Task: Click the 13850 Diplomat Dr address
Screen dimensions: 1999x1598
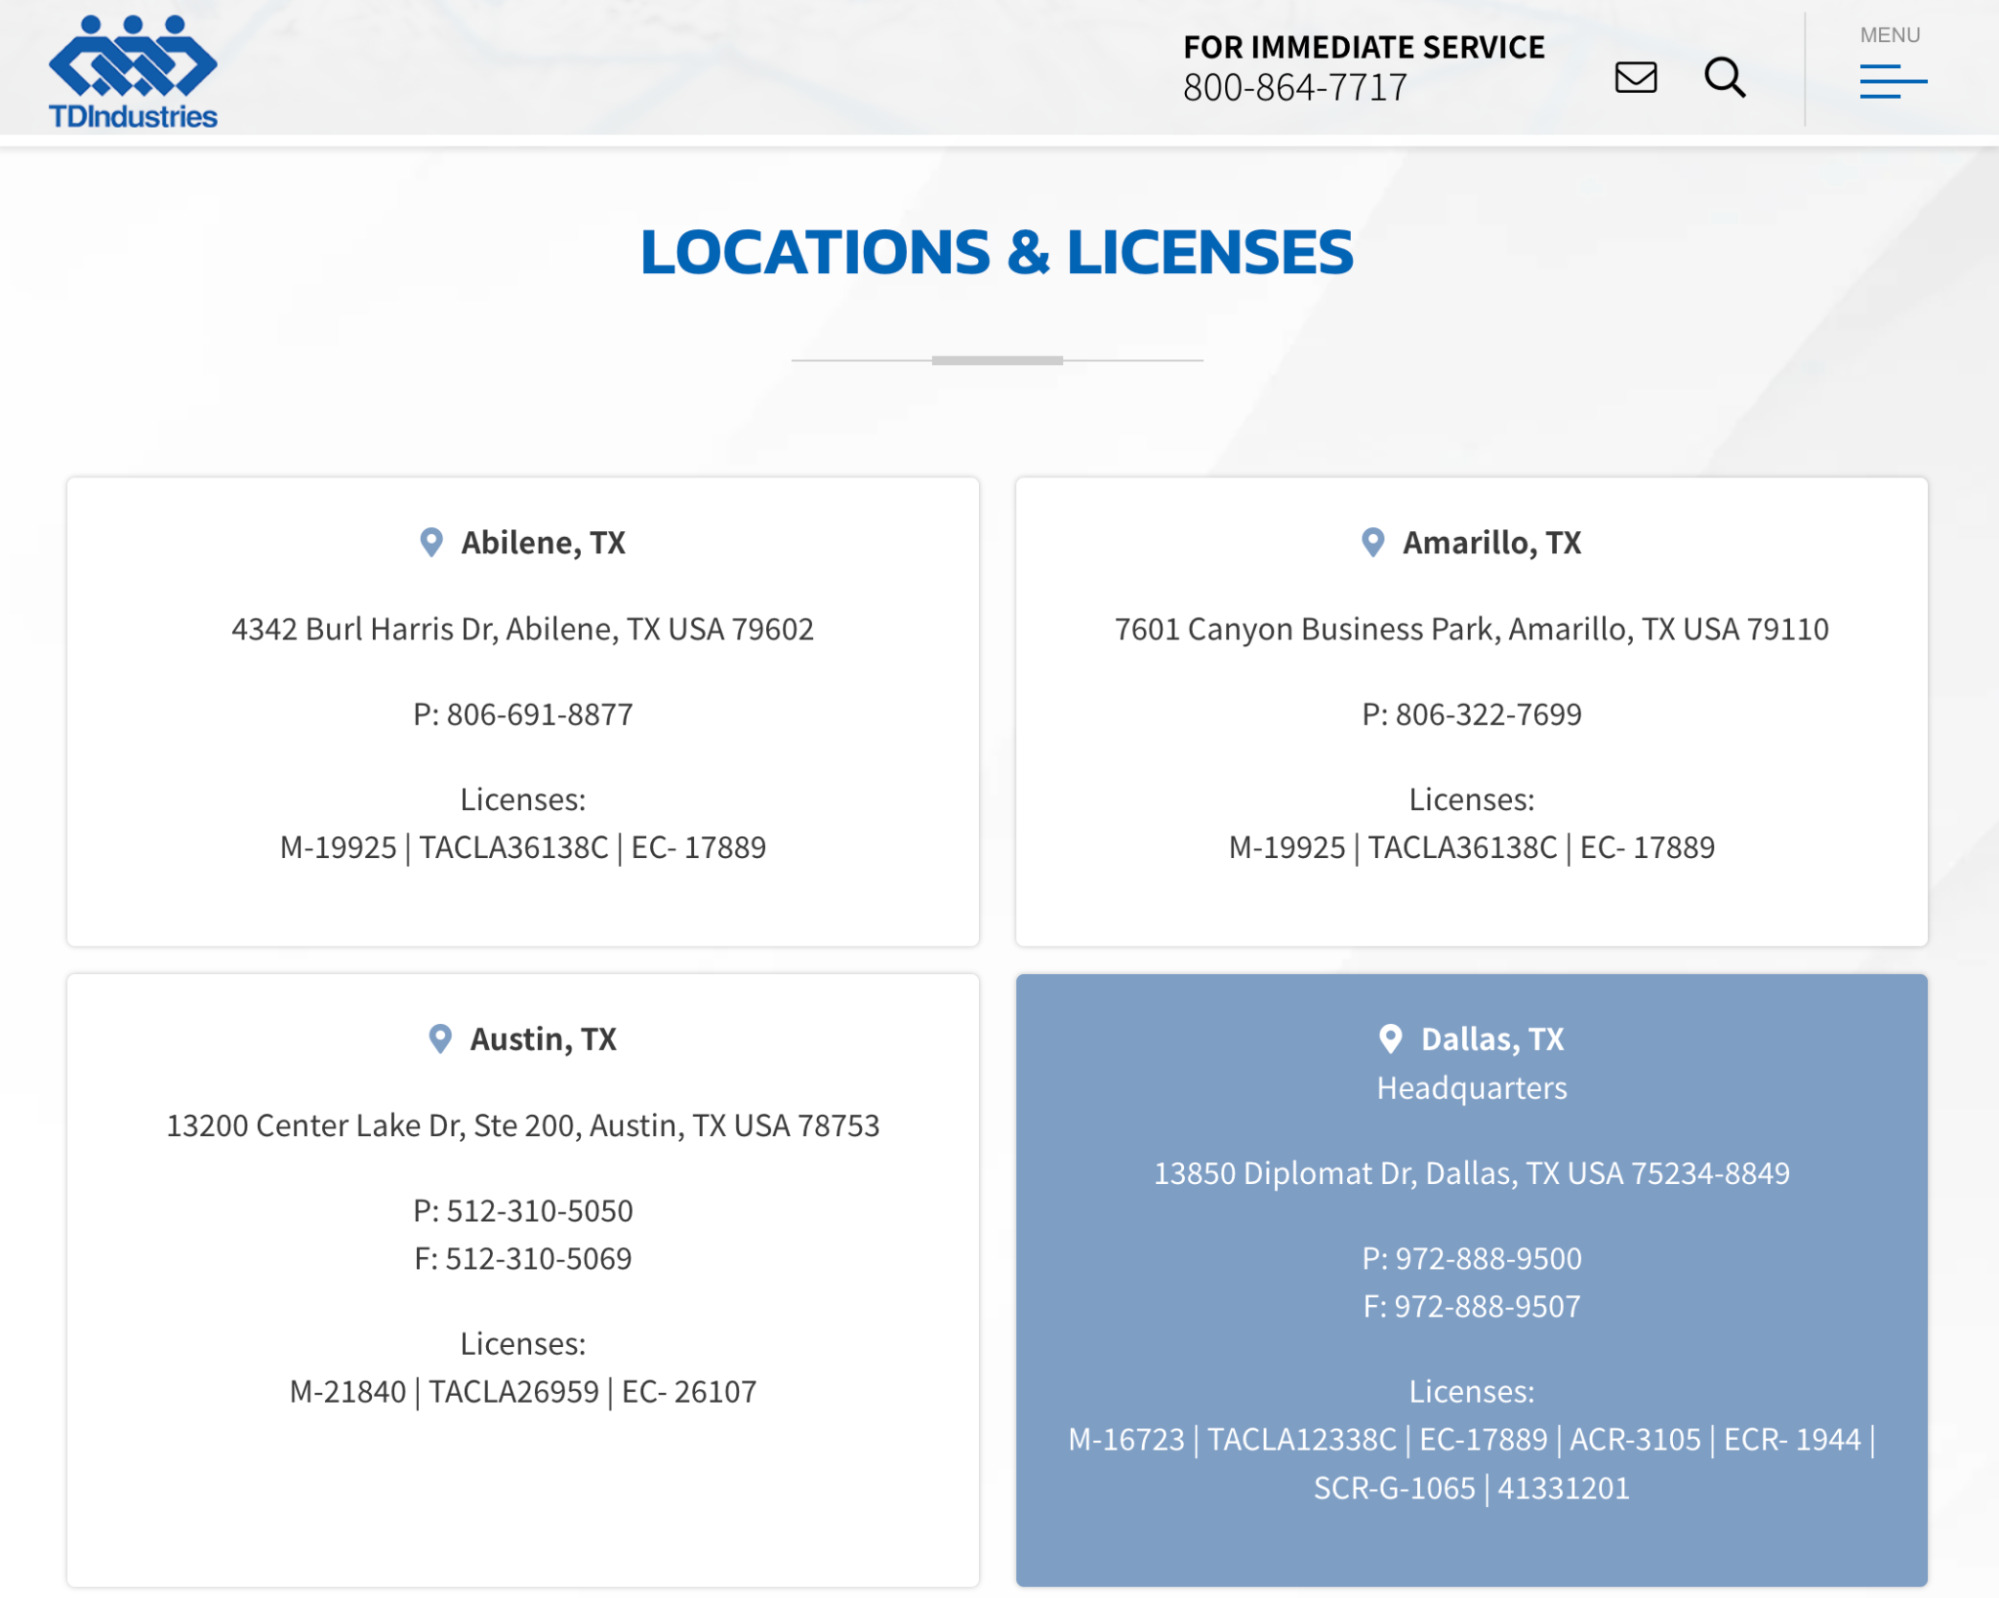Action: (x=1471, y=1173)
